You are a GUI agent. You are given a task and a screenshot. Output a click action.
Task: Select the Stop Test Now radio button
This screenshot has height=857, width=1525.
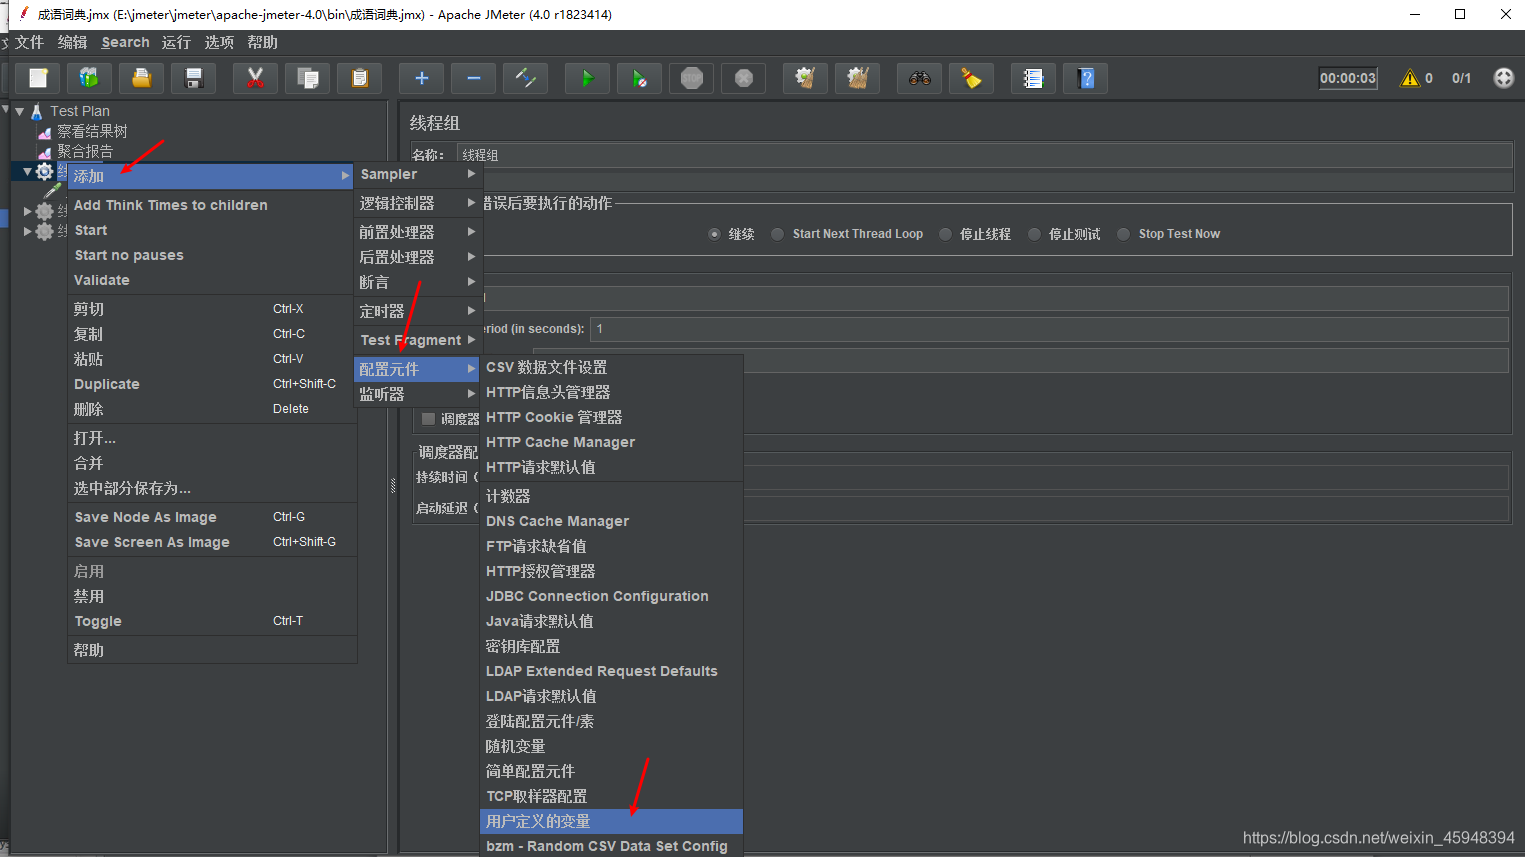point(1124,234)
